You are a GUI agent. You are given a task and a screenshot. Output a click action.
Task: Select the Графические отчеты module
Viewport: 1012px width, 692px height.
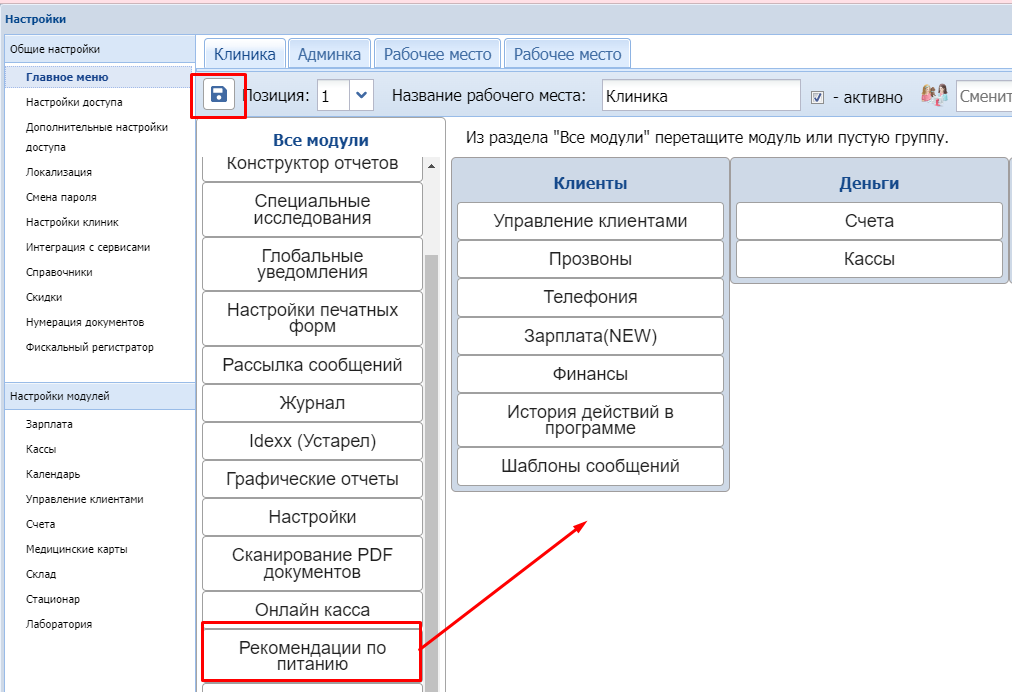tap(312, 480)
